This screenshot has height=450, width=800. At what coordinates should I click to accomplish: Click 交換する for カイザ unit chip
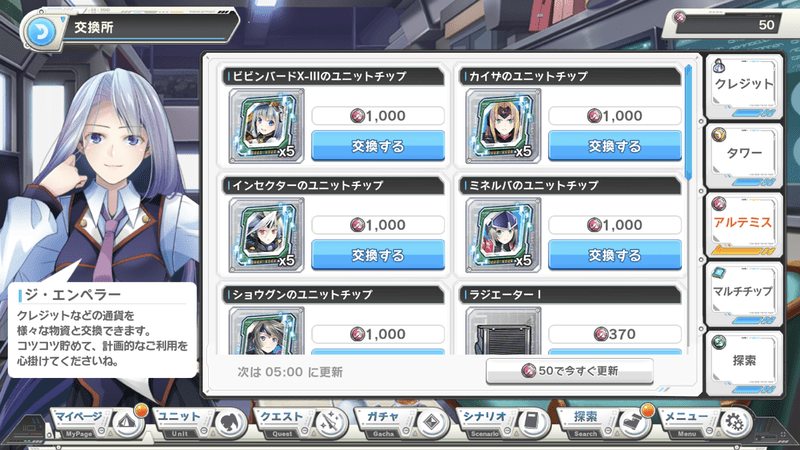tap(615, 146)
